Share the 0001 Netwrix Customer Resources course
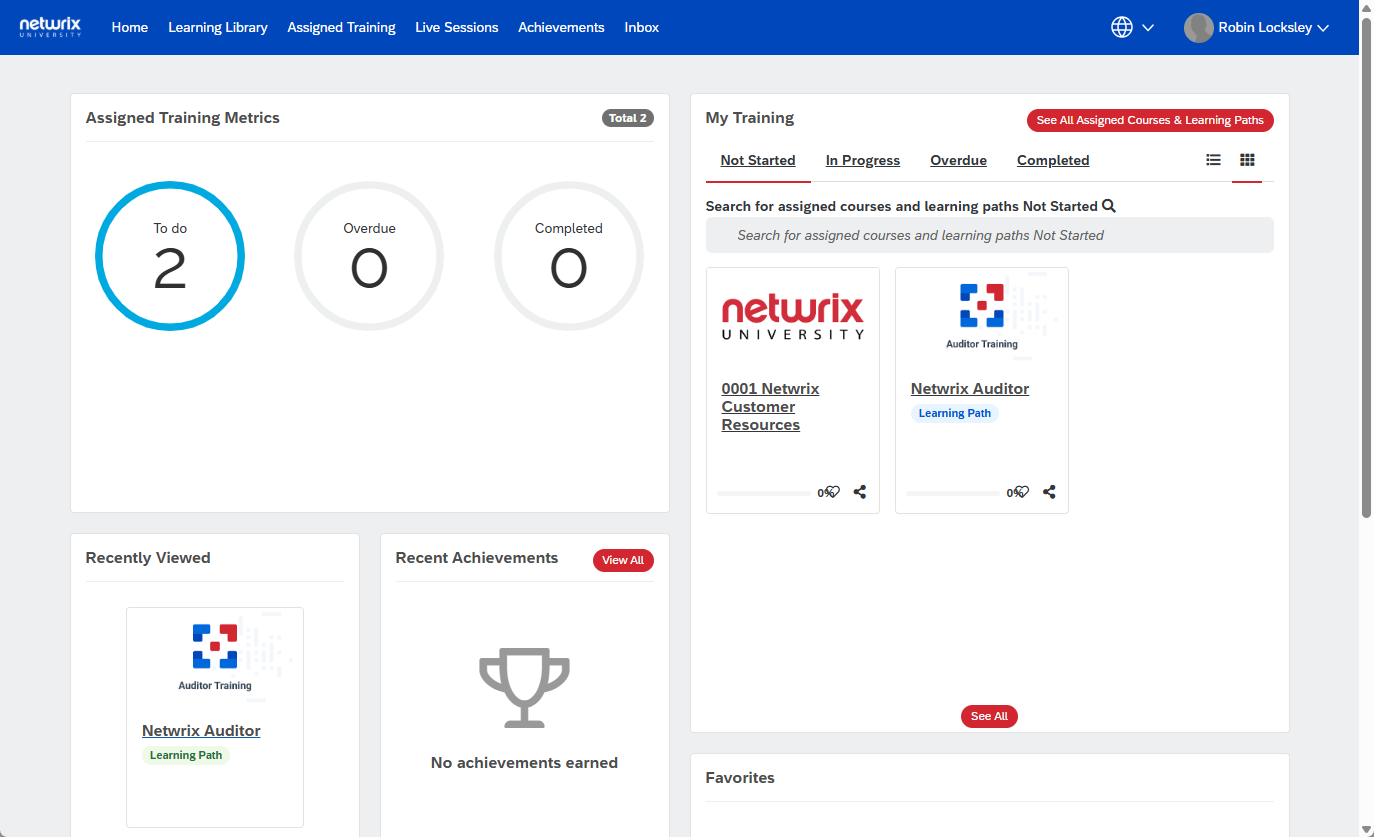Image resolution: width=1374 pixels, height=837 pixels. point(860,492)
